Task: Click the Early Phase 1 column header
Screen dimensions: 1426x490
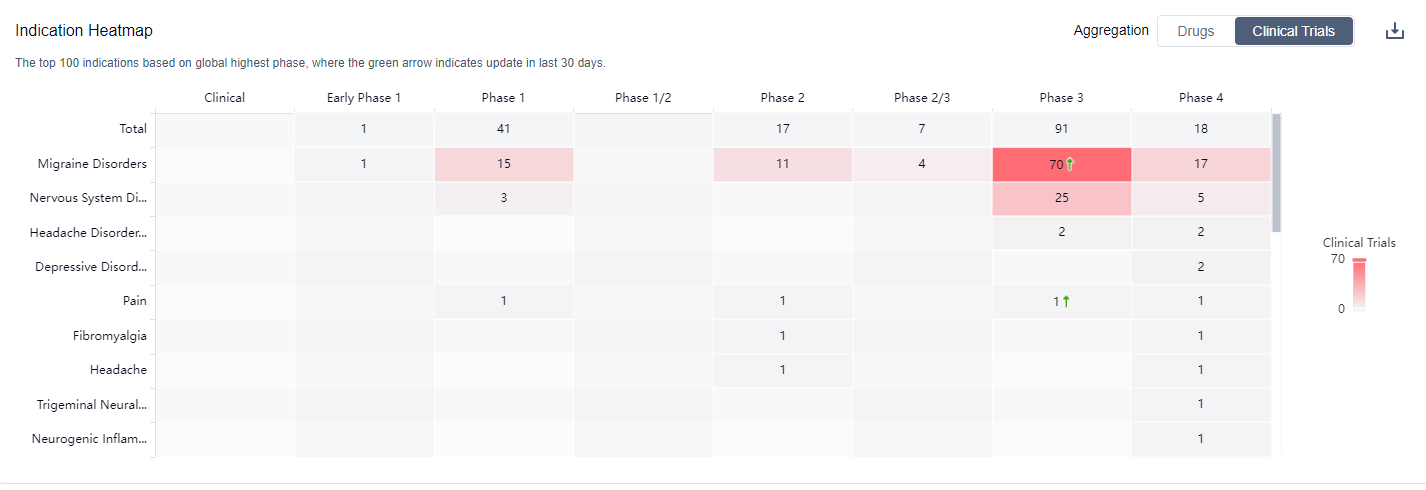Action: [364, 97]
